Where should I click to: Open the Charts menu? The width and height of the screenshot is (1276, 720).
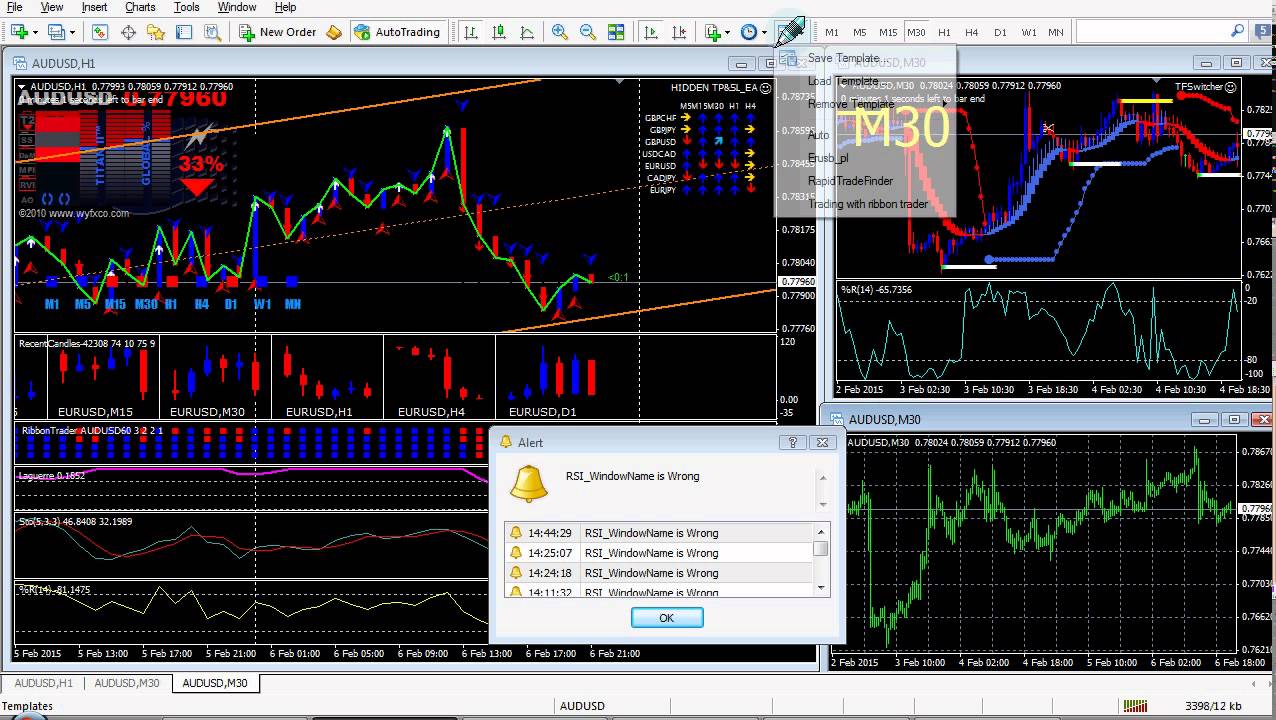coord(140,7)
